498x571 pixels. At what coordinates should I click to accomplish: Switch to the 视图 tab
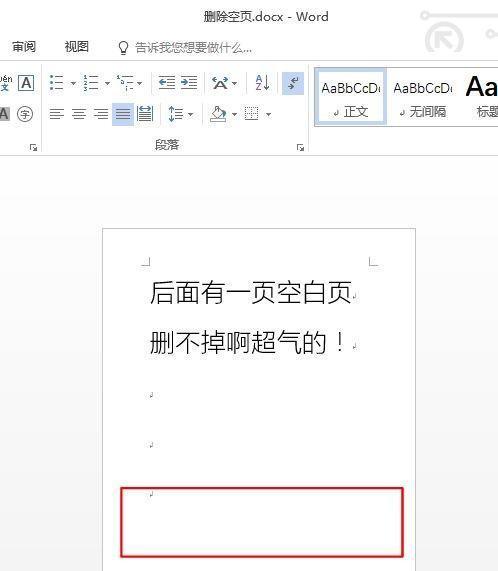click(x=76, y=47)
